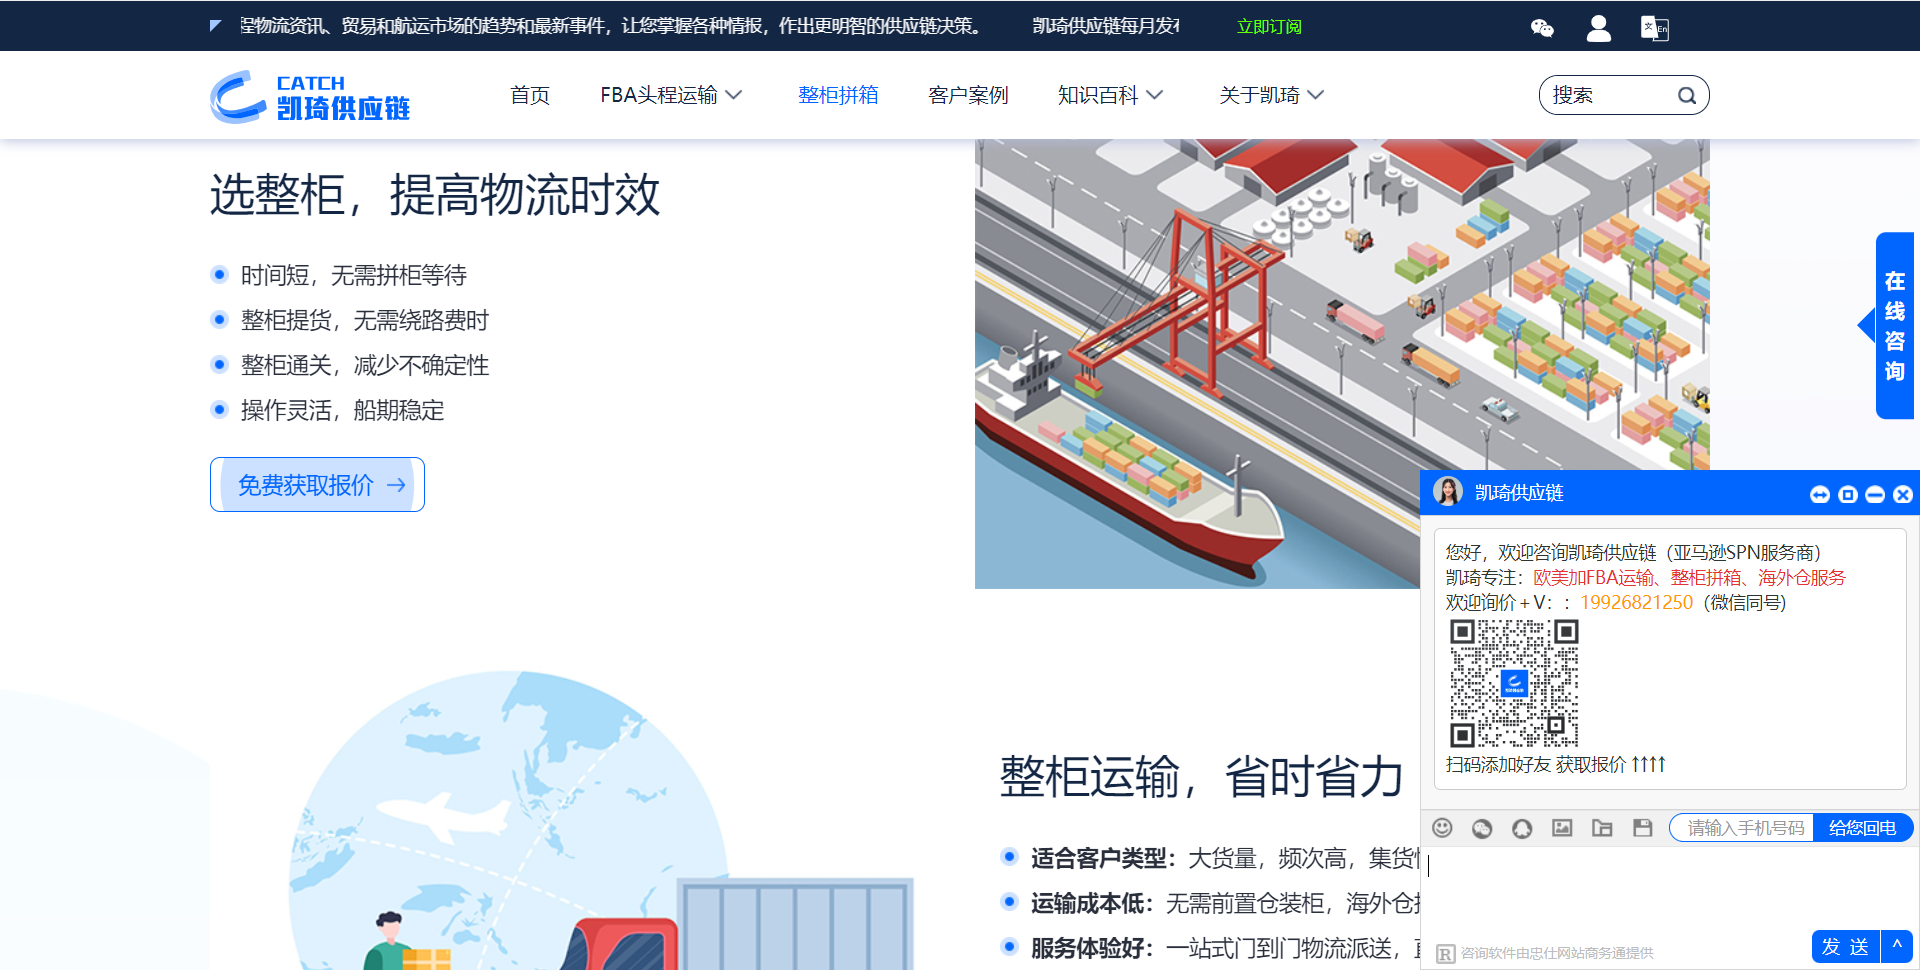Open the user account icon
Screen dimensions: 1920x970
pos(1598,28)
